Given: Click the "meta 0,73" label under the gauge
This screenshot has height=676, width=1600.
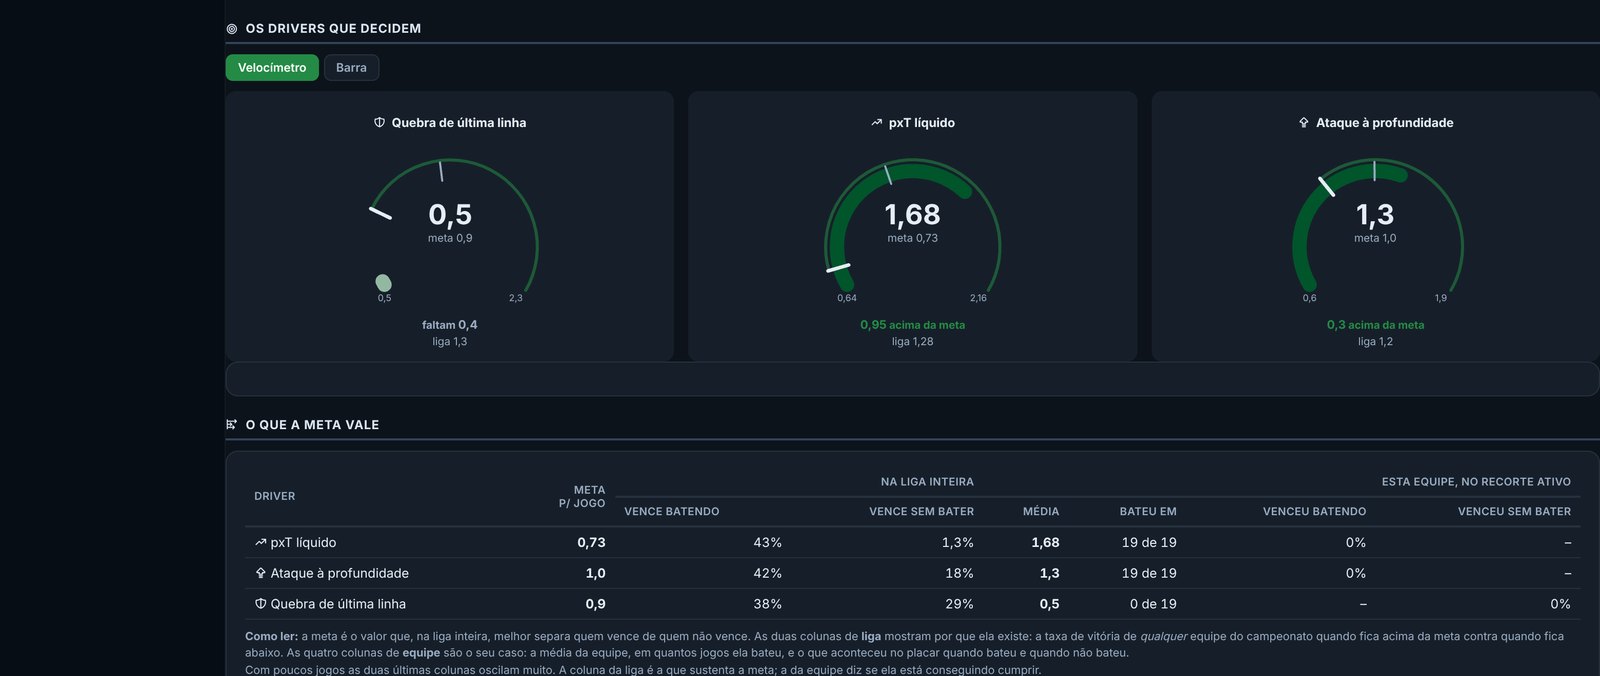Looking at the screenshot, I should (x=913, y=238).
